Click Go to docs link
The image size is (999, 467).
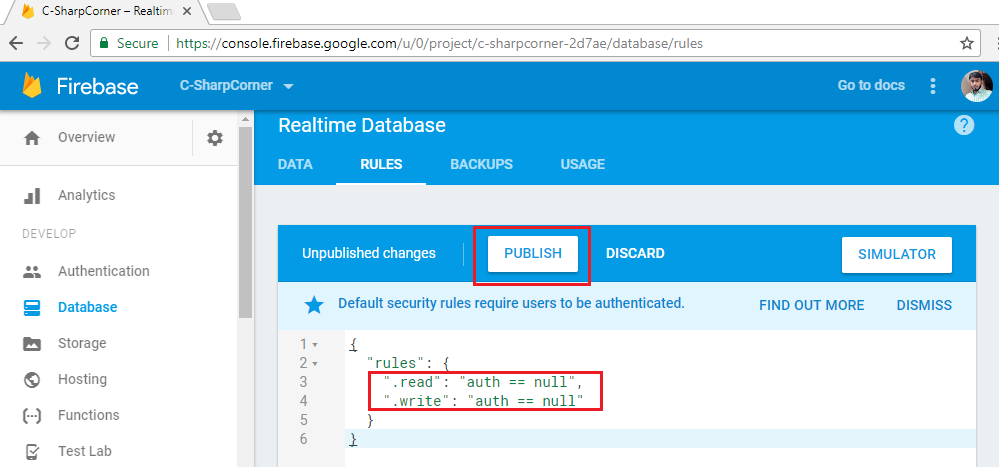(871, 85)
